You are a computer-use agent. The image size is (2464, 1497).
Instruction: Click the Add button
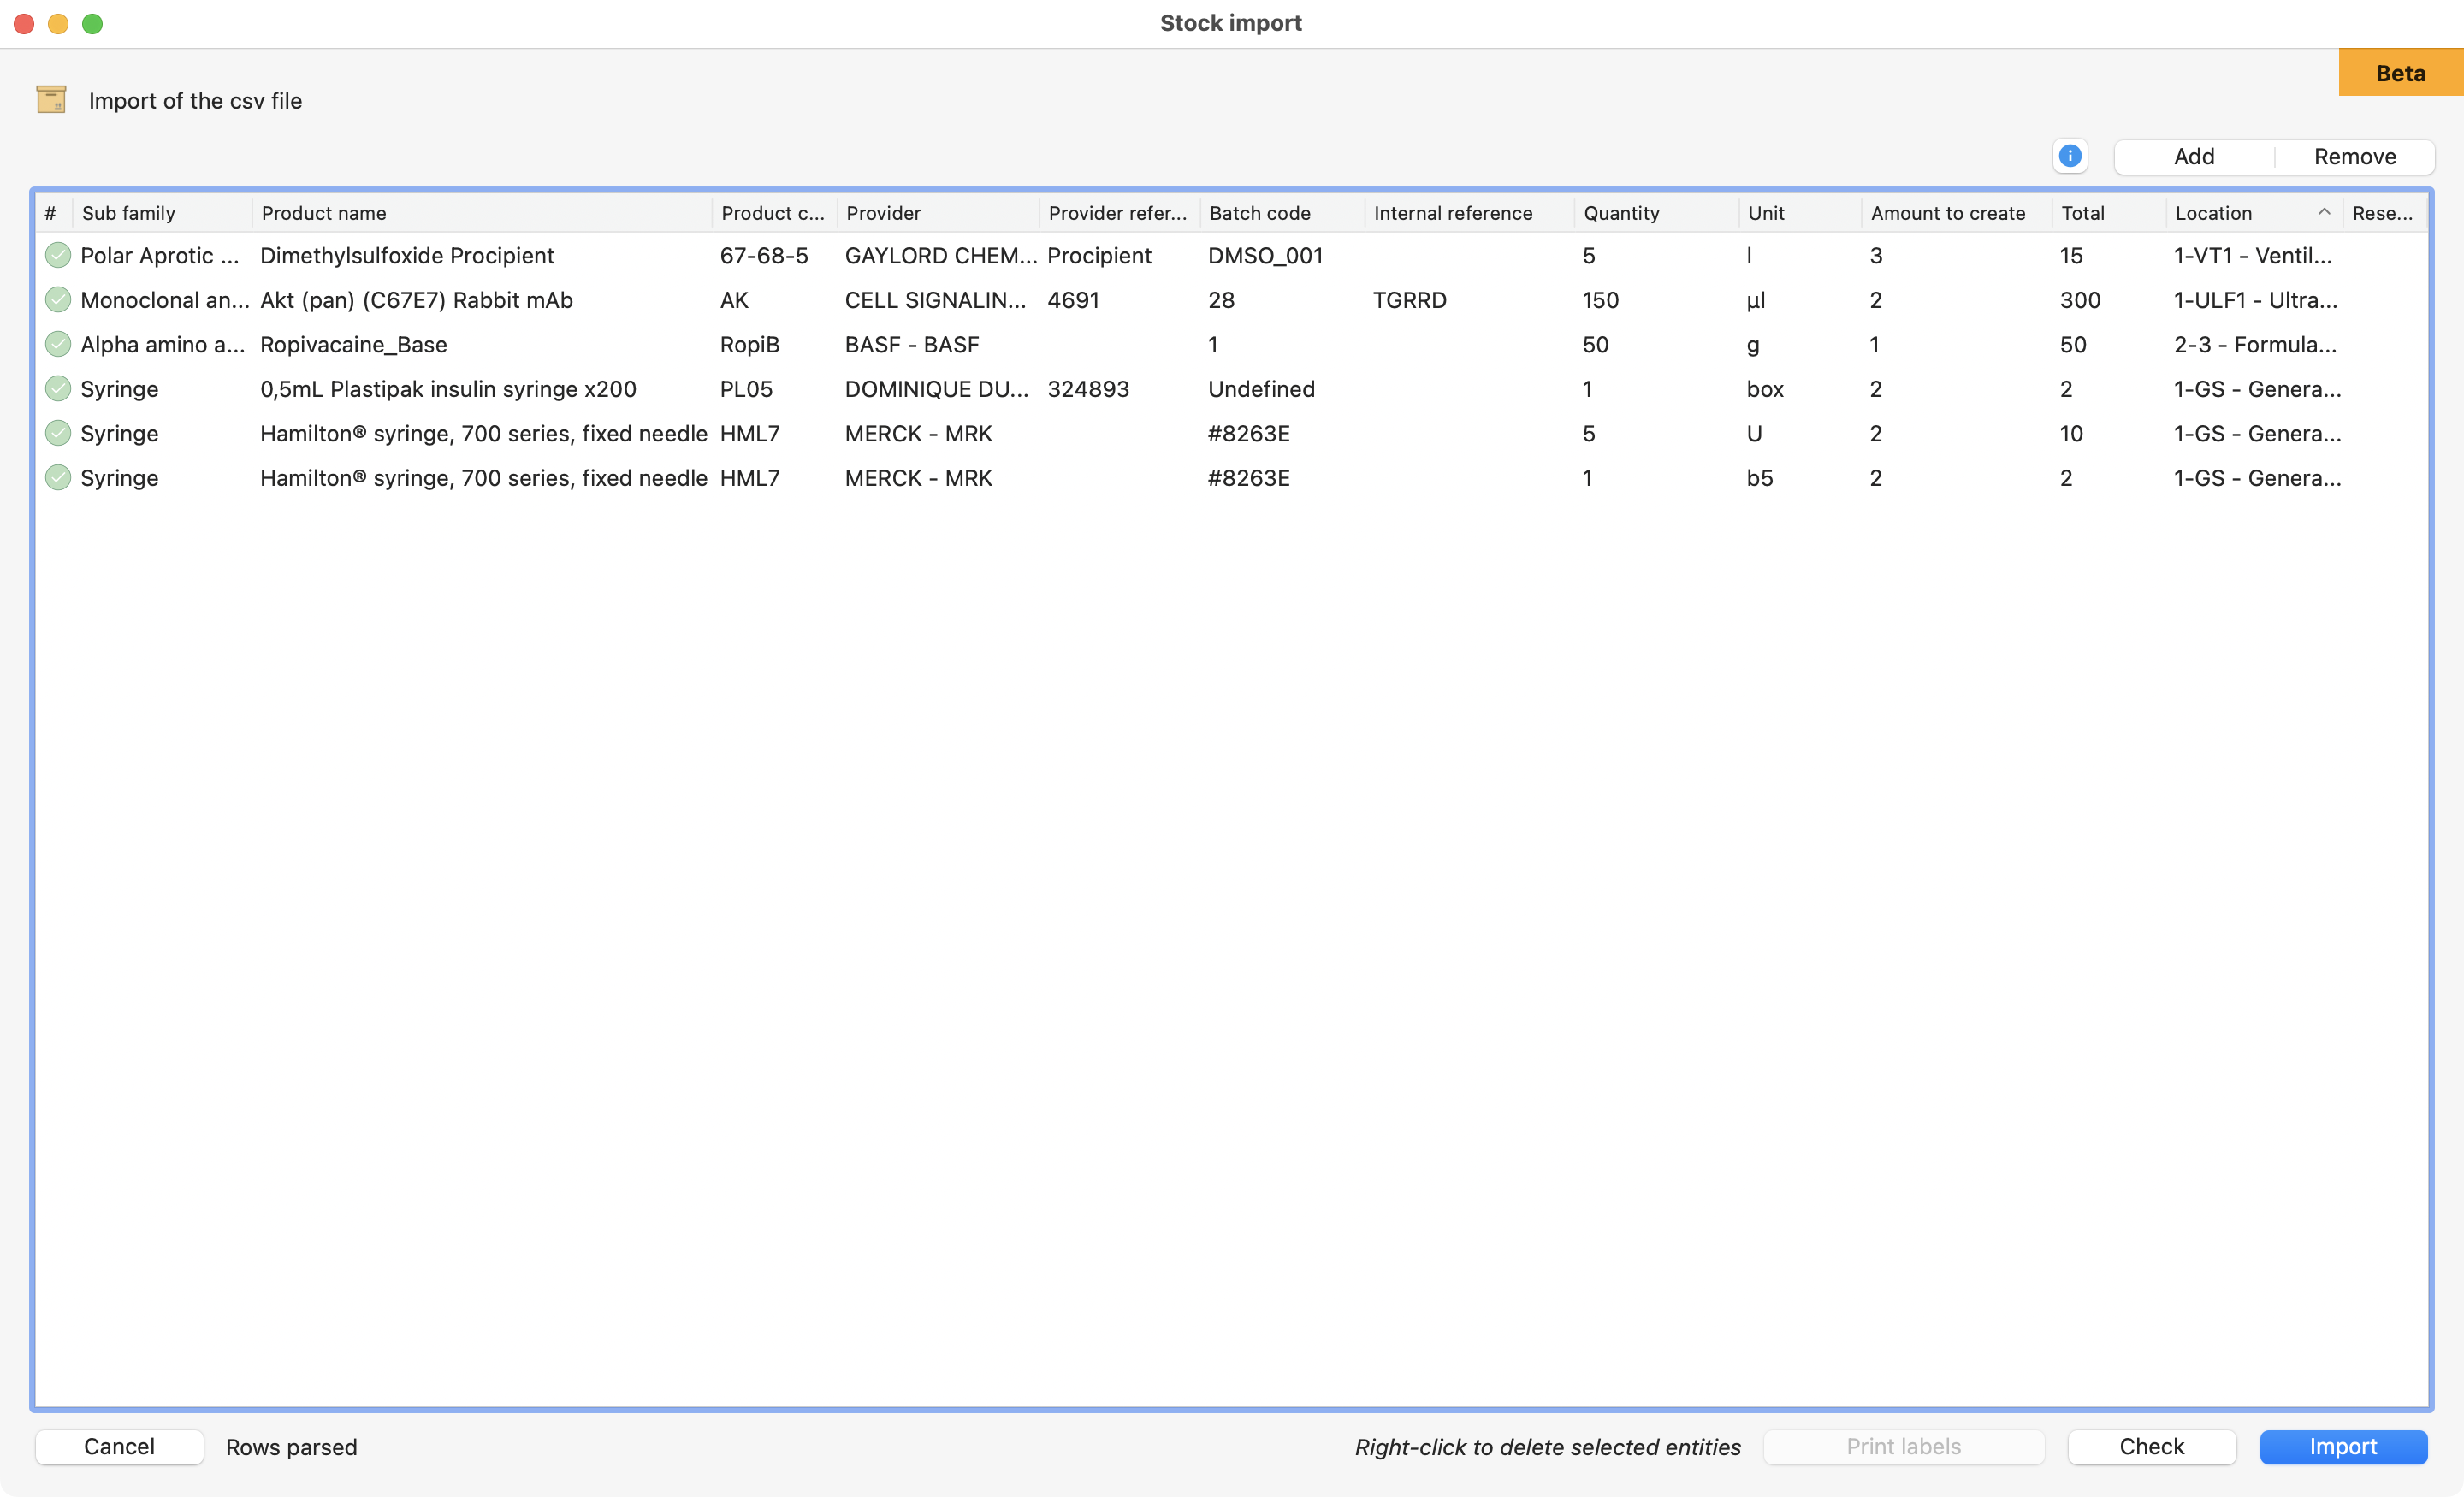pos(2194,157)
